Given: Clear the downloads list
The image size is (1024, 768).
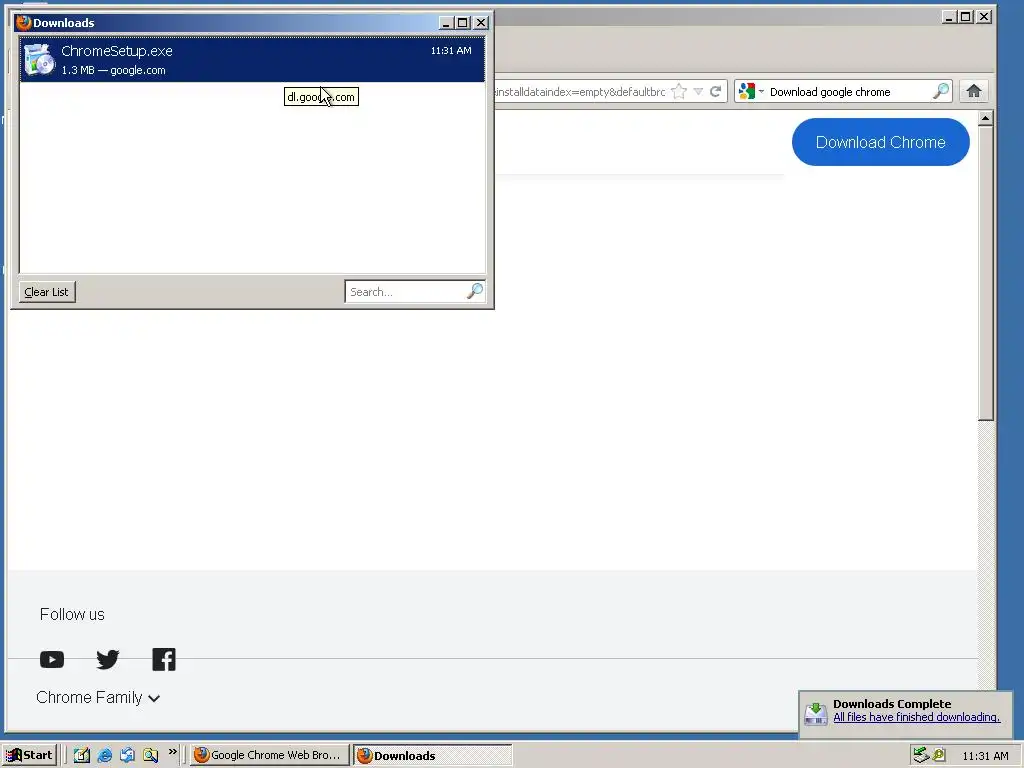Looking at the screenshot, I should [x=47, y=292].
